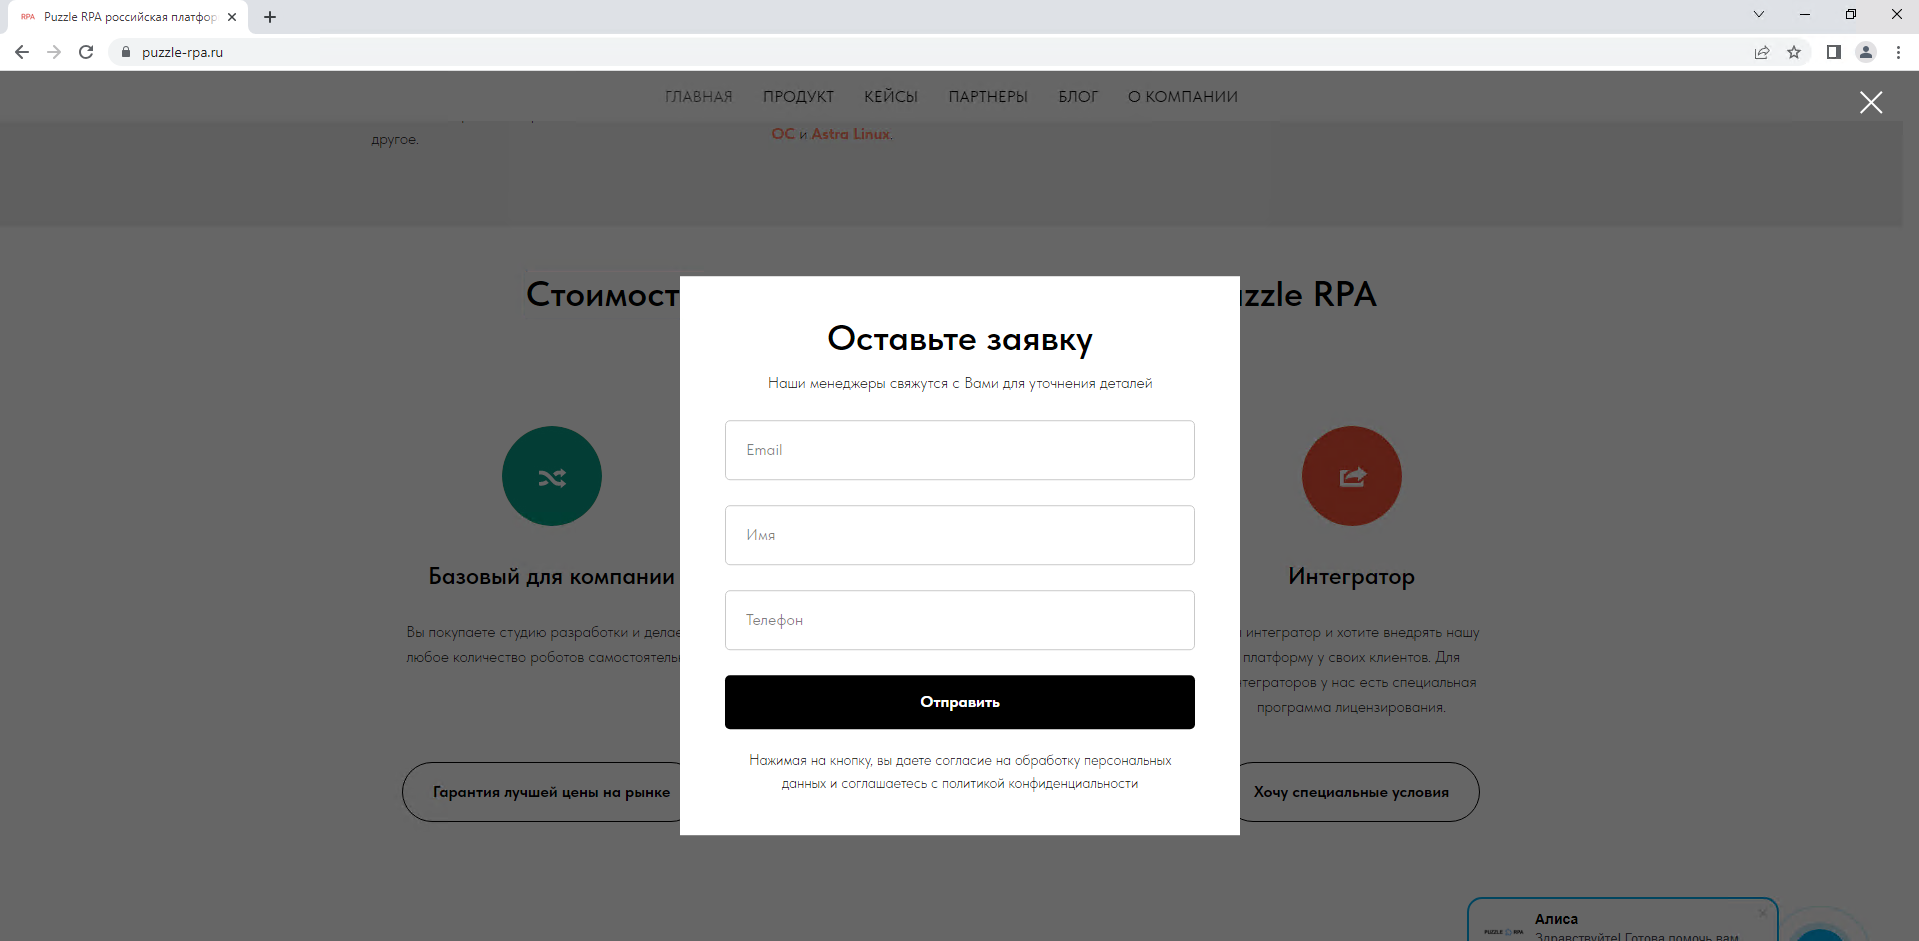Select the Puzzle RPA browser tab

[x=130, y=17]
